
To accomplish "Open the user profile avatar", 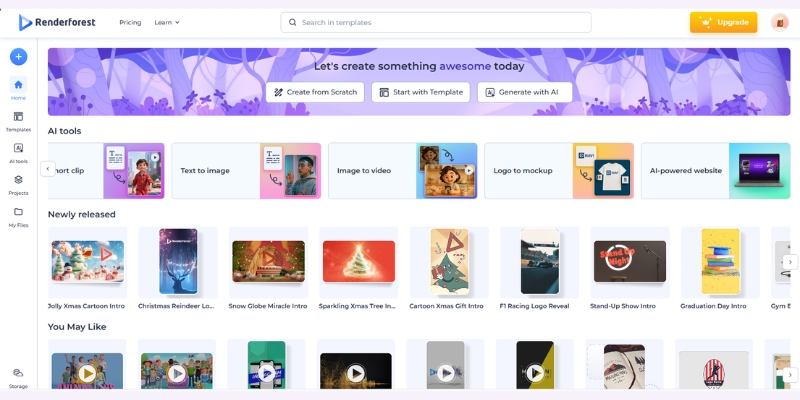I will pos(779,22).
